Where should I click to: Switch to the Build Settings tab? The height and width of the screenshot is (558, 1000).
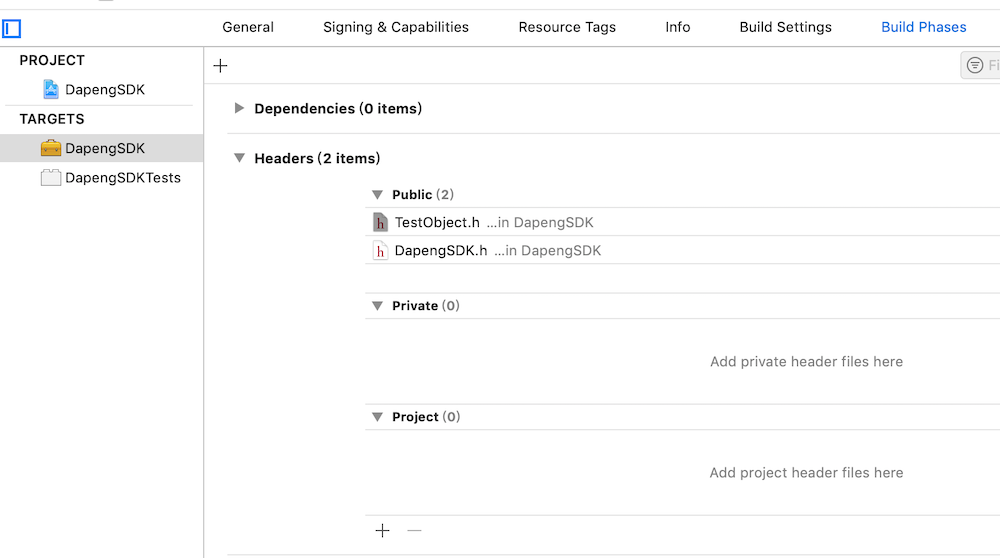(x=785, y=27)
